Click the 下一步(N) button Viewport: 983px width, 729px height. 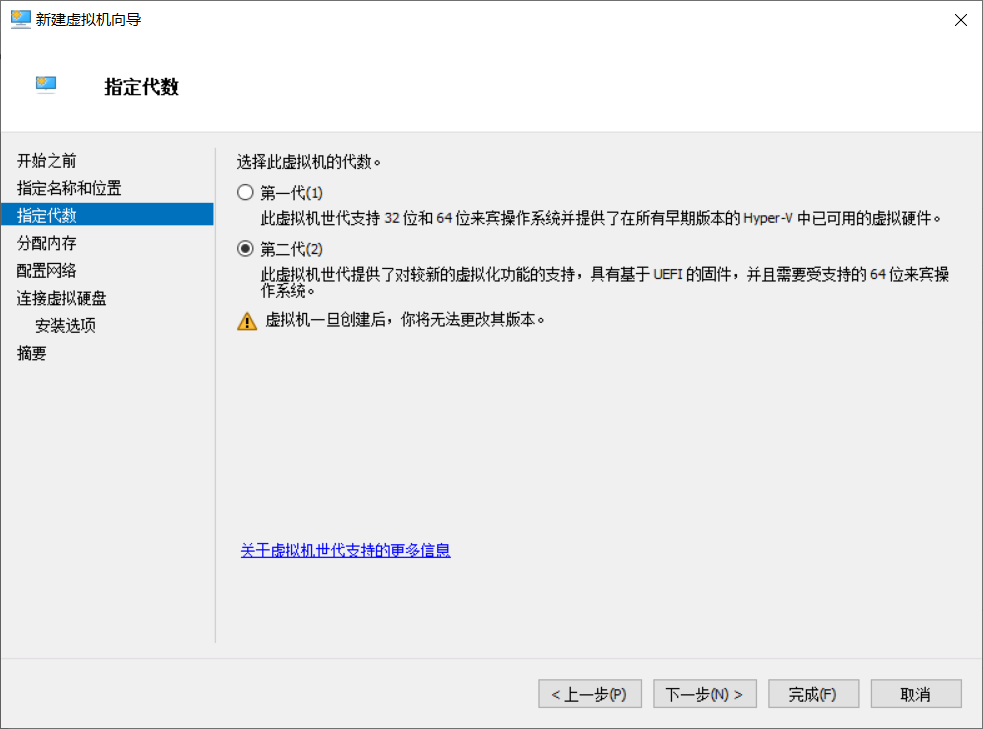click(704, 693)
